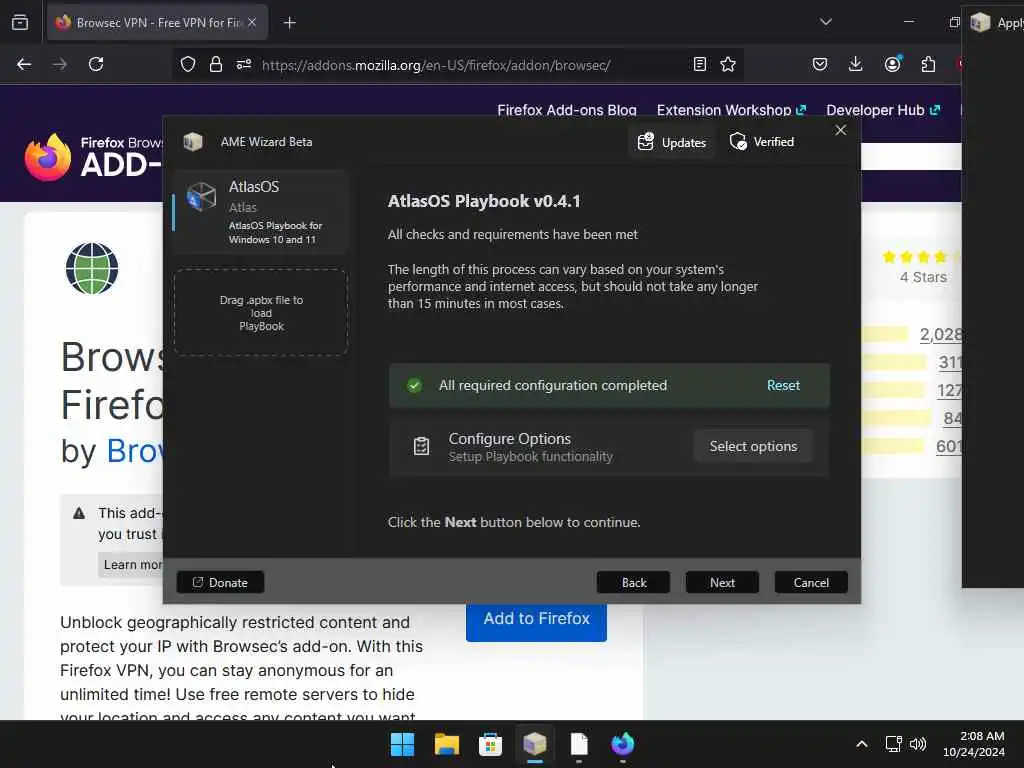Click Next in AME Wizard
The image size is (1024, 768).
pos(722,582)
